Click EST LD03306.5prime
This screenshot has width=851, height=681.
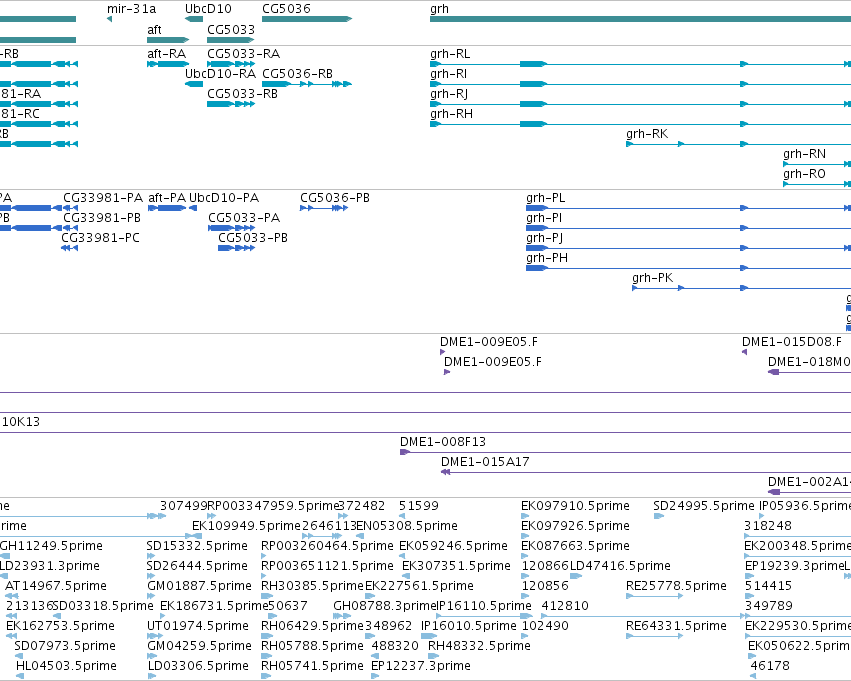pos(198,667)
